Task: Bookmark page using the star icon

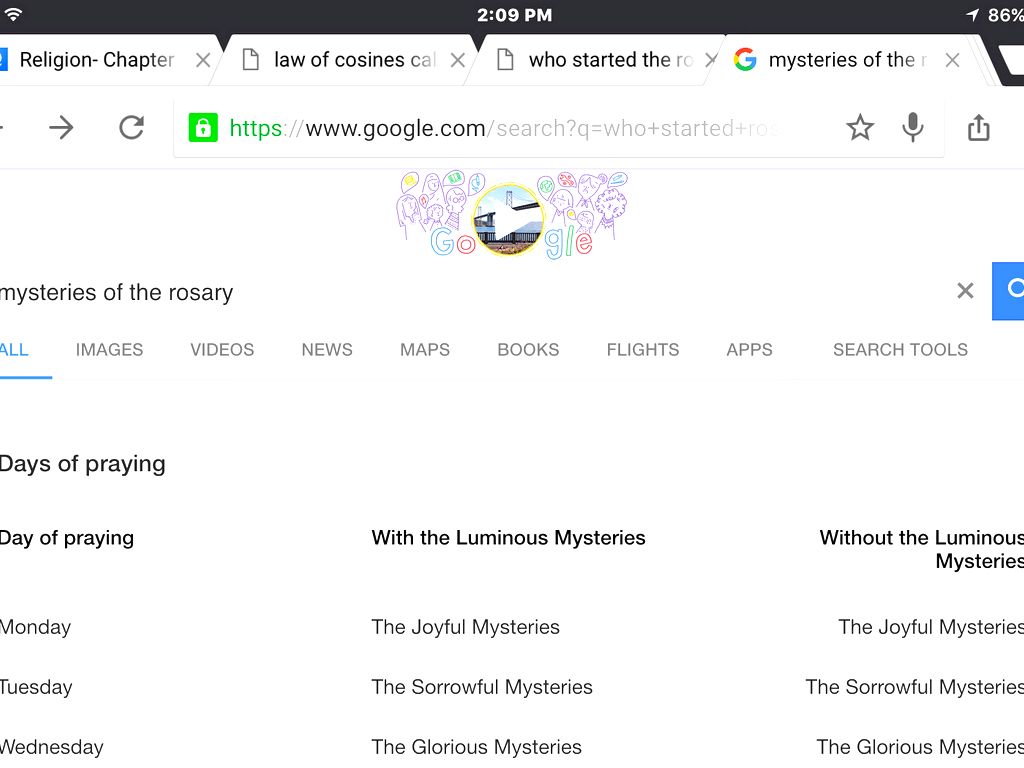Action: (860, 127)
